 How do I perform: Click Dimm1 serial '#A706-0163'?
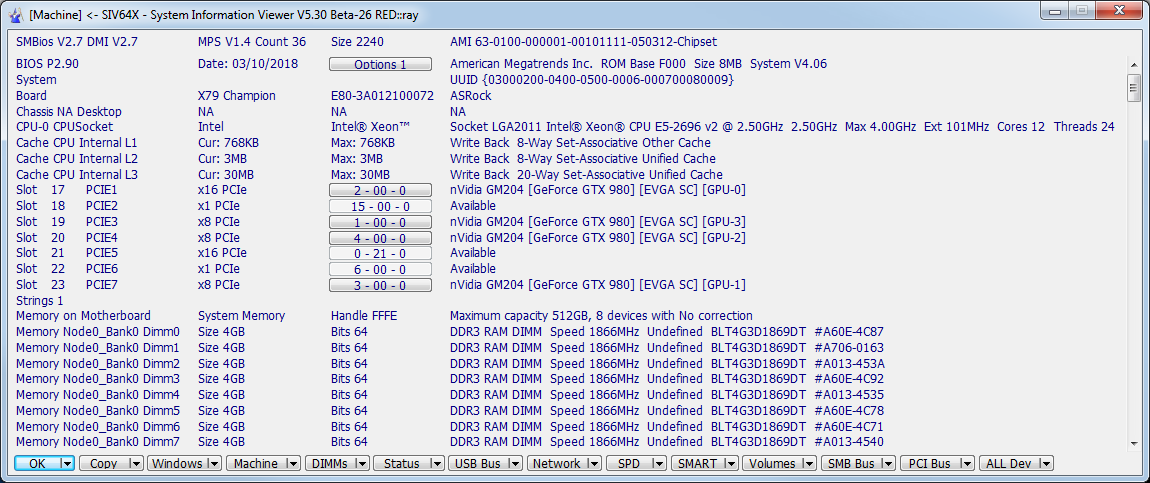click(x=849, y=347)
